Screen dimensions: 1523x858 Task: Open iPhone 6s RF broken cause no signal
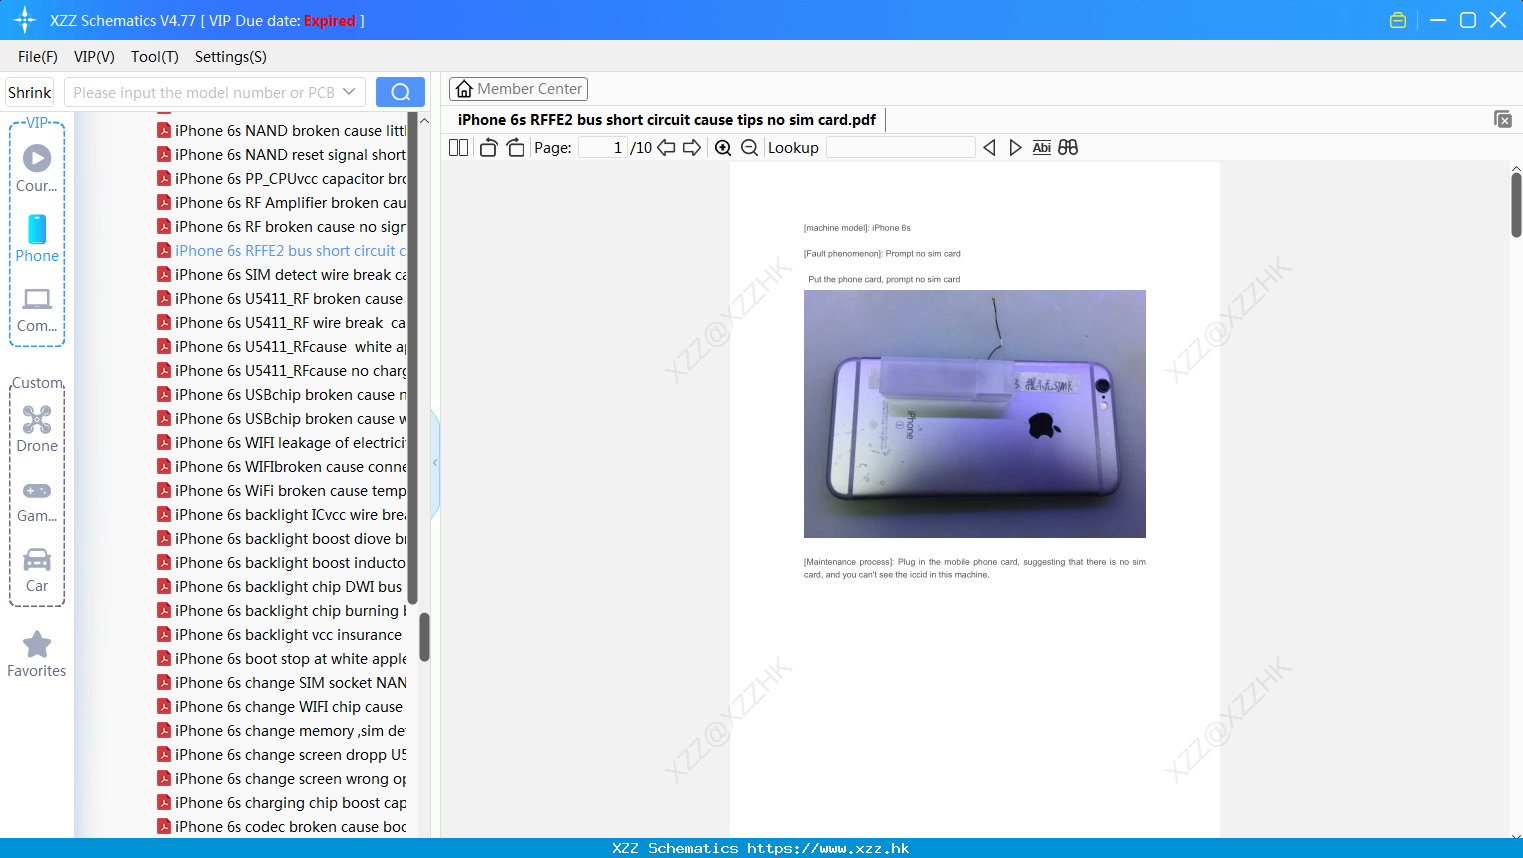coord(282,227)
